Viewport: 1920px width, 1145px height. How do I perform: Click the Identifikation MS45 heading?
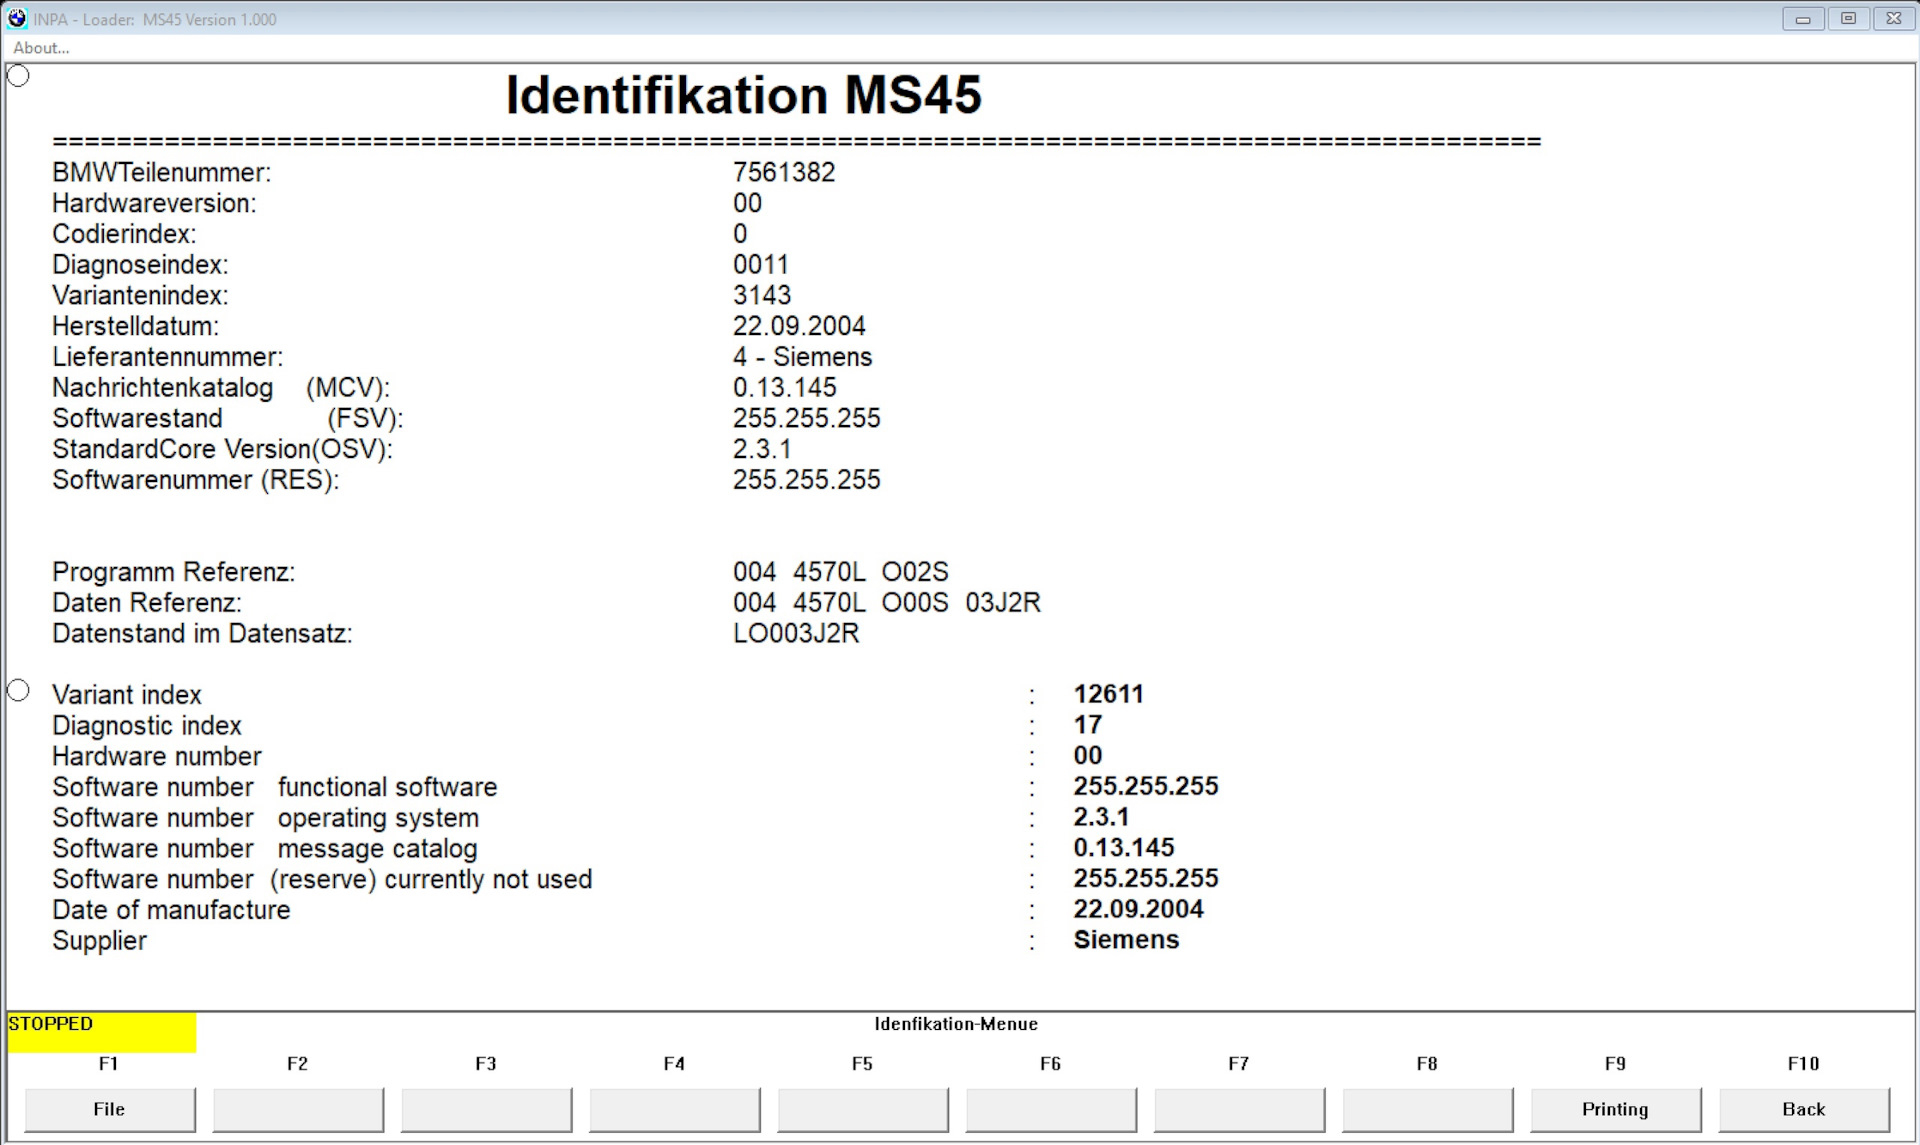pyautogui.click(x=744, y=96)
